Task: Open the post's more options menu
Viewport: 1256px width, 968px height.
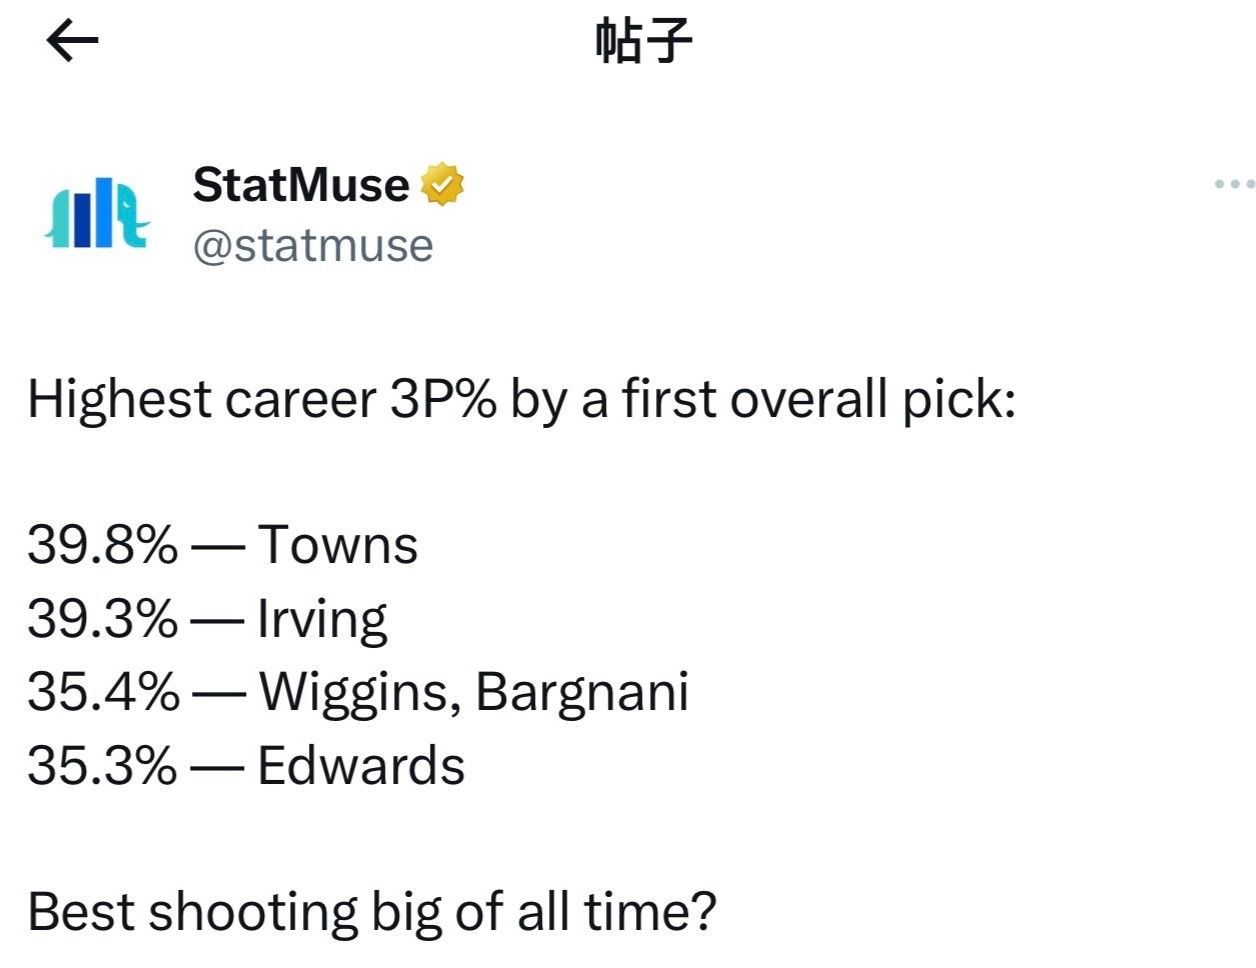Action: 1234,184
